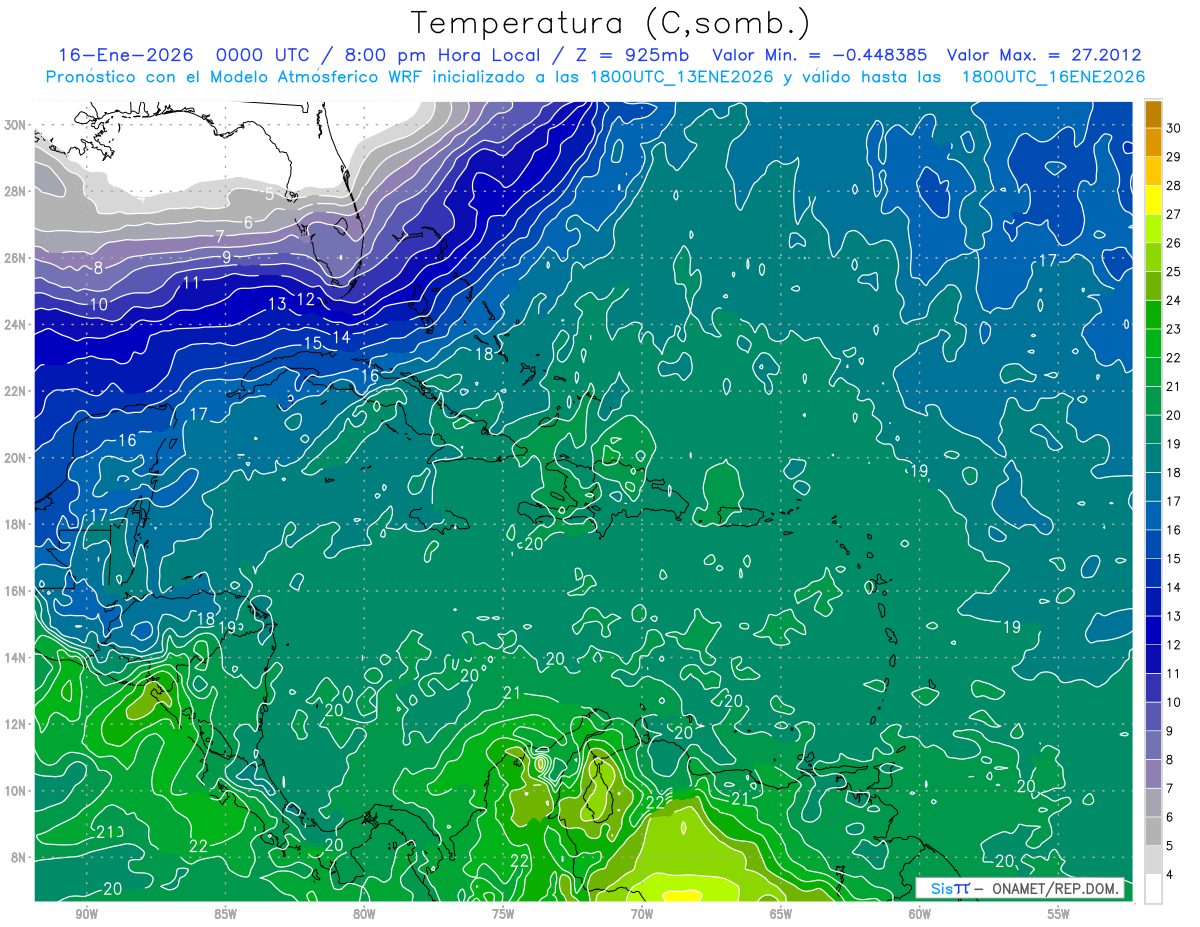Click the contour label '13' in the Gulf
1200x927 pixels.
277,304
